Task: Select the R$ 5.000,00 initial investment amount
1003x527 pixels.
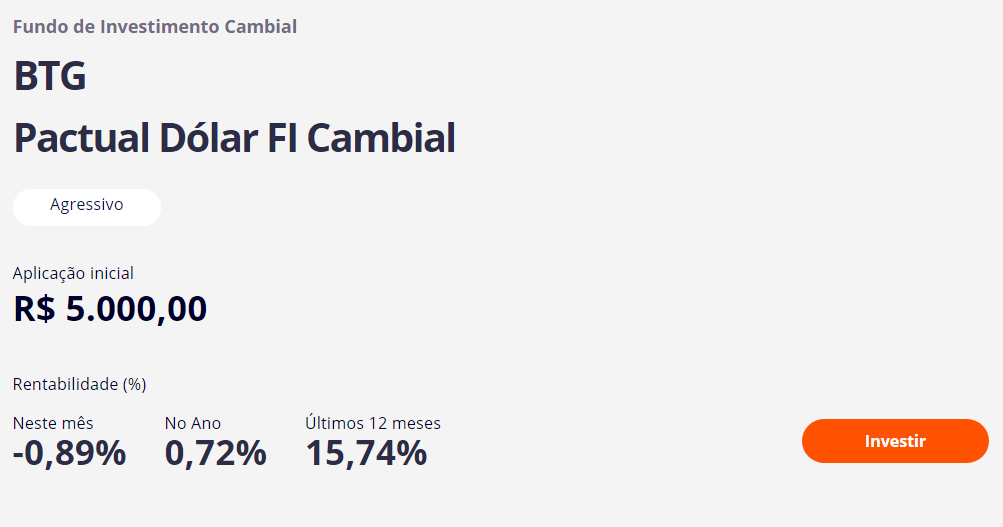Action: 110,309
